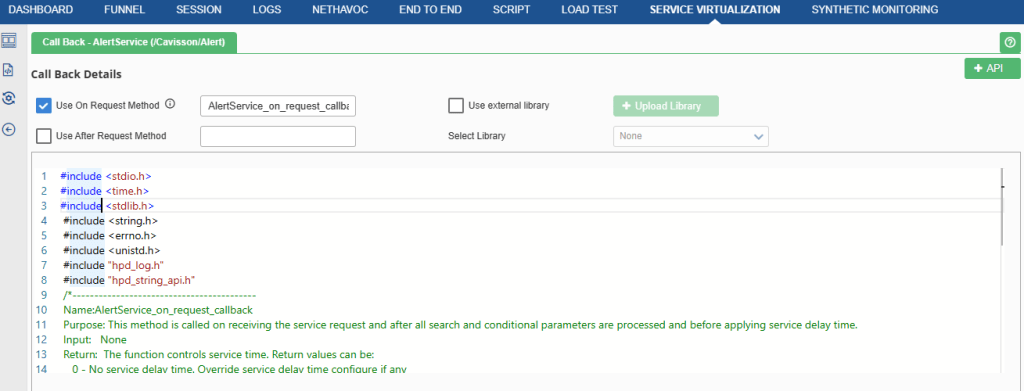Click the back arrow sidebar icon
Image resolution: width=1024 pixels, height=391 pixels.
tap(8, 129)
